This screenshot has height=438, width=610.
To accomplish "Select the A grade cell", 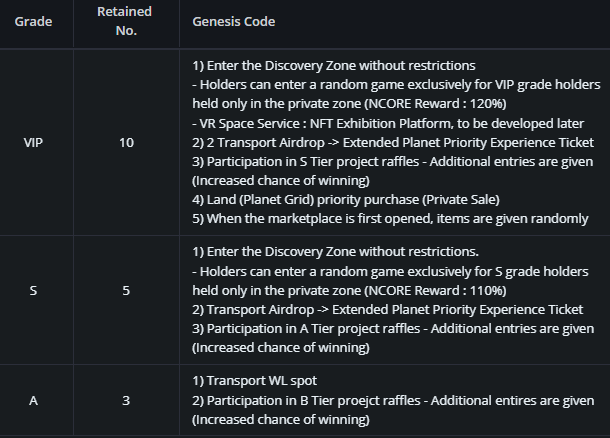I will tap(33, 400).
